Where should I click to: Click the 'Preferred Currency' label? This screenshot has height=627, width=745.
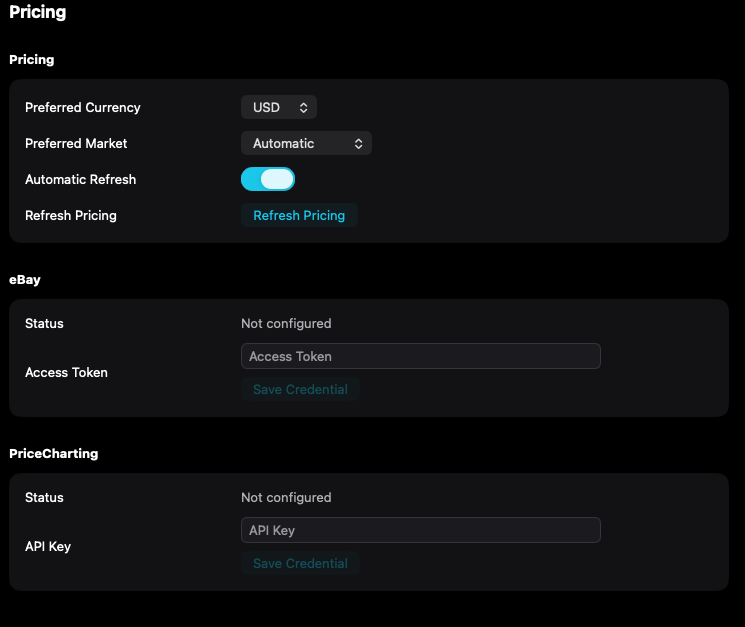tap(83, 108)
